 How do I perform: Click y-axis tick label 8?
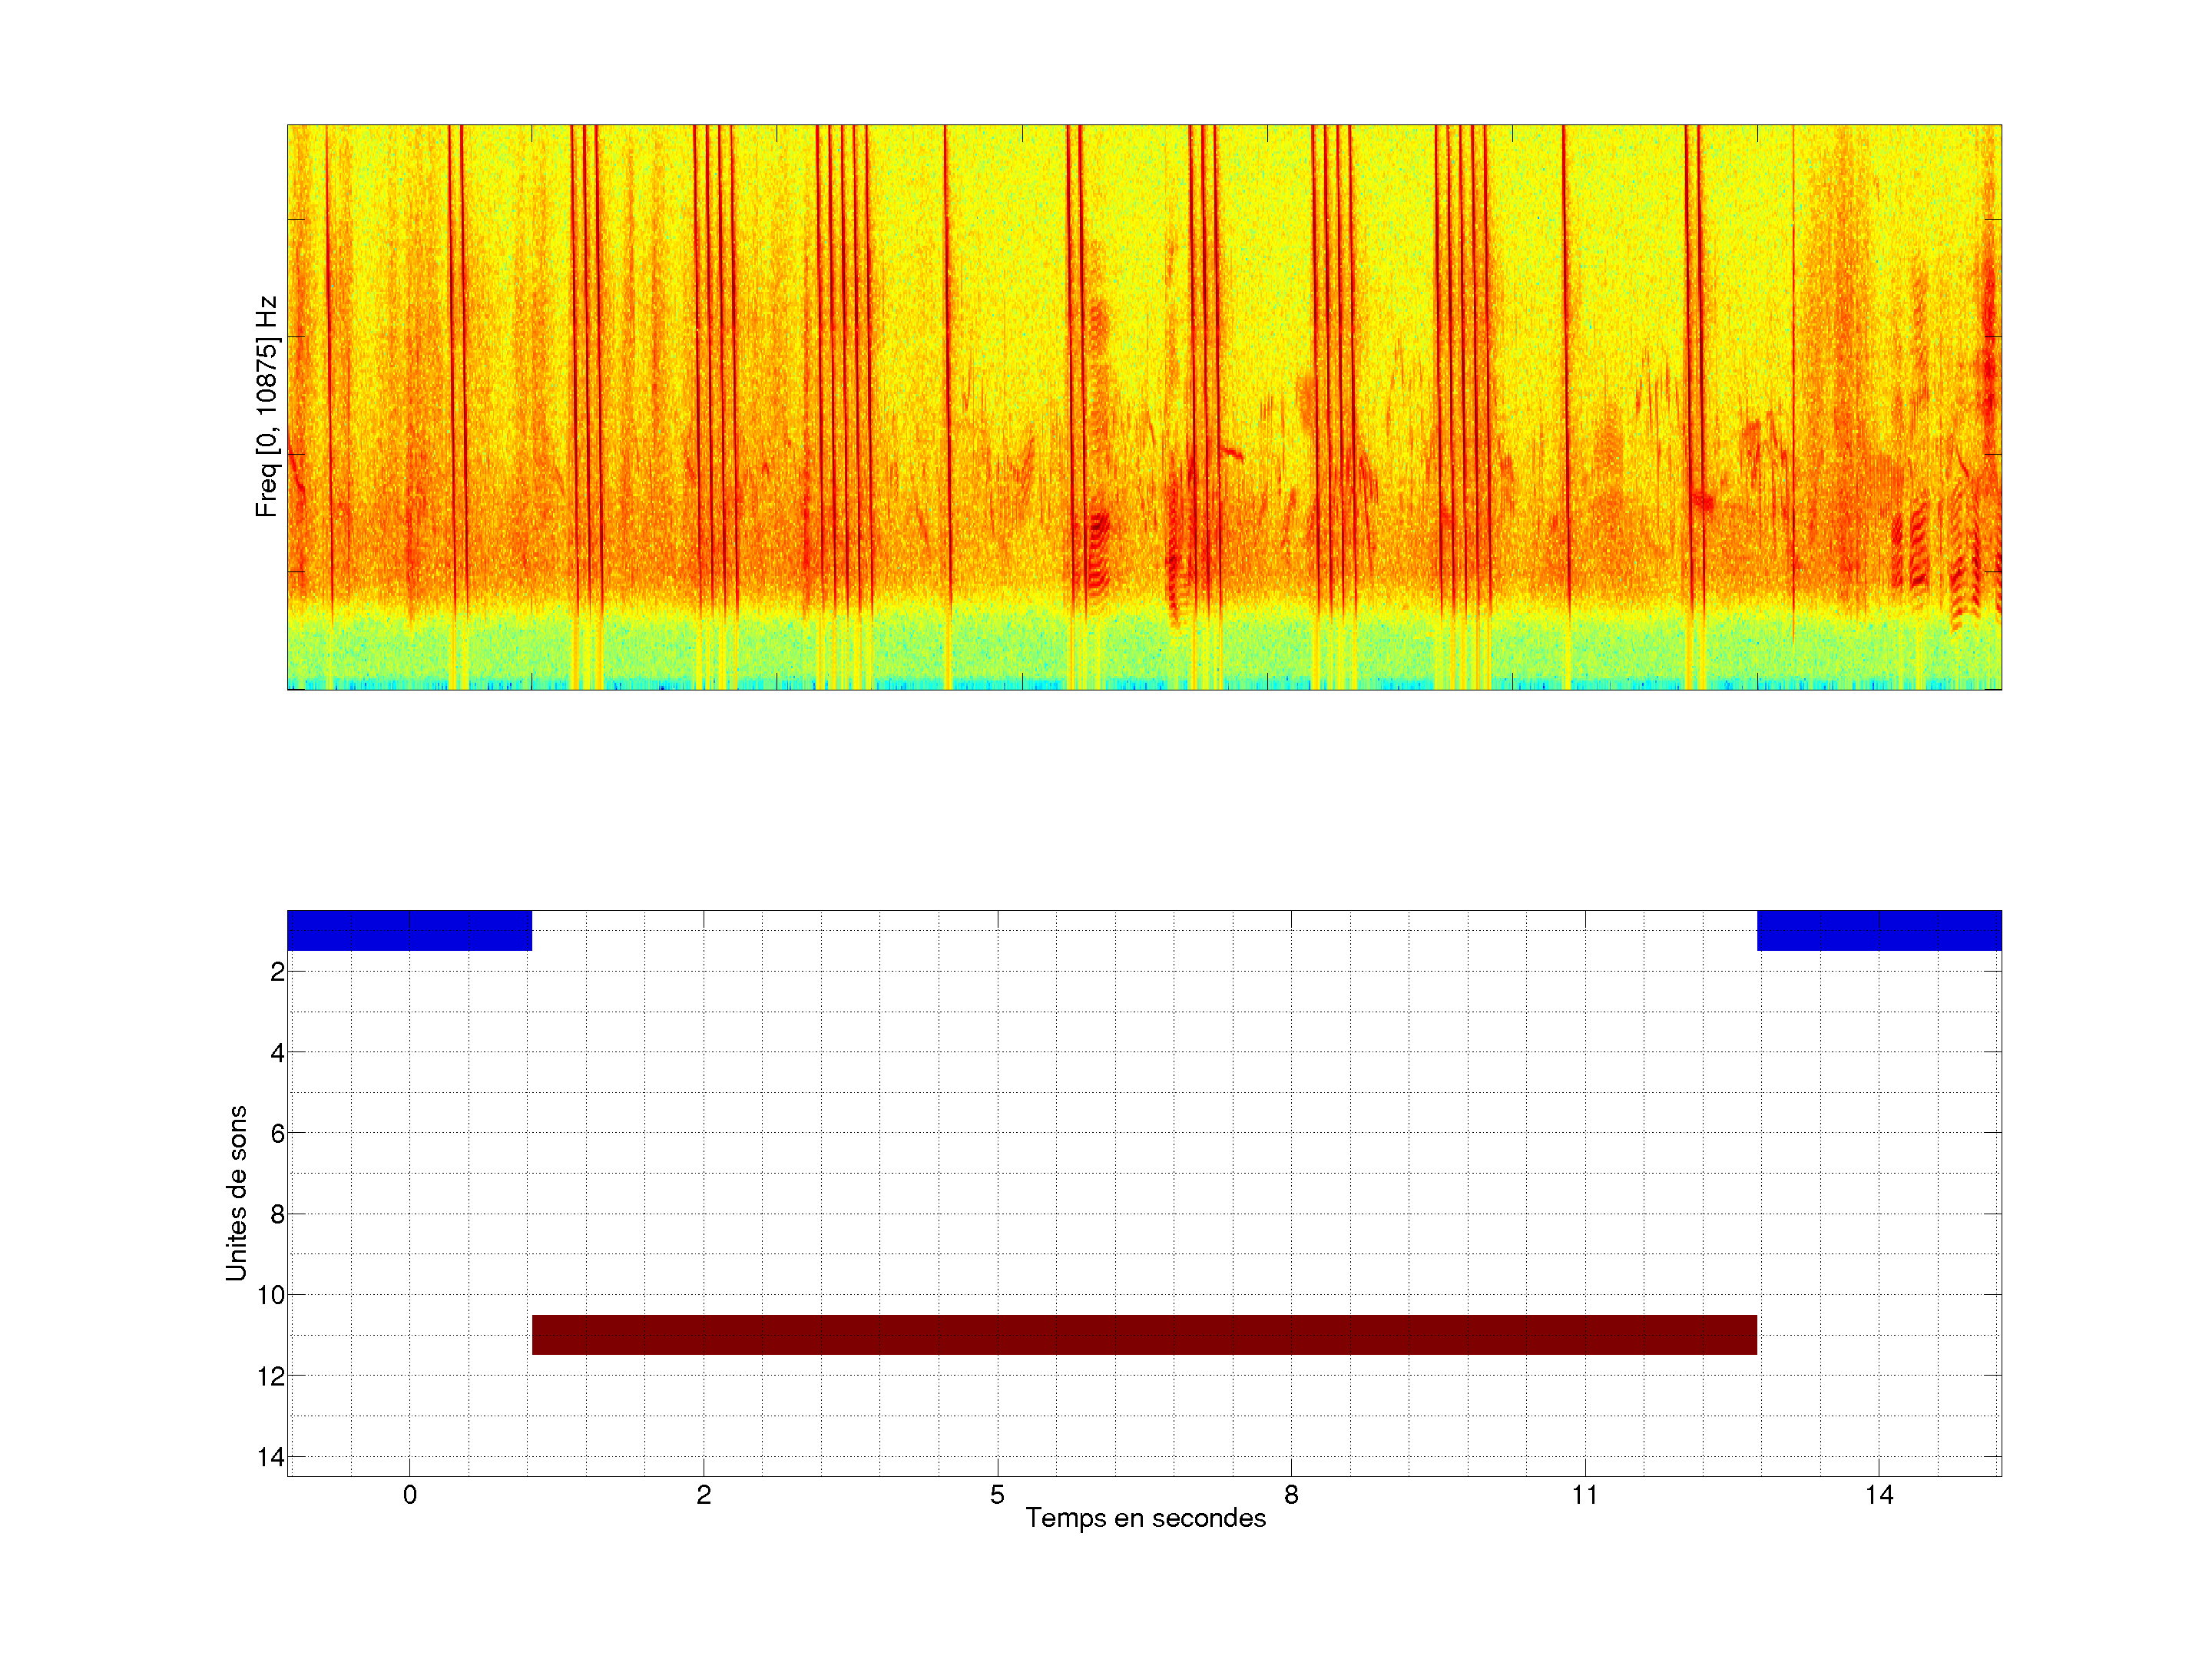(x=277, y=1214)
